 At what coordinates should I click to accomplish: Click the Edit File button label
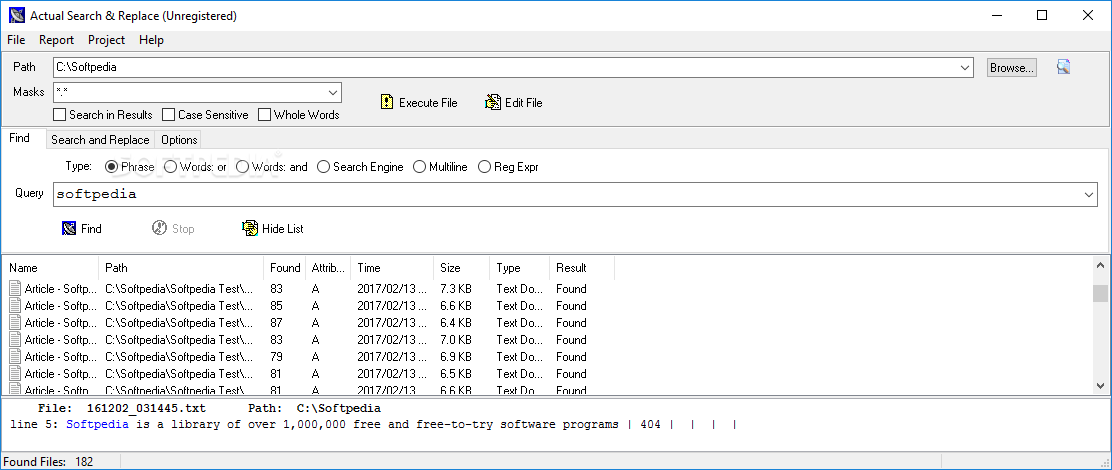[x=523, y=103]
